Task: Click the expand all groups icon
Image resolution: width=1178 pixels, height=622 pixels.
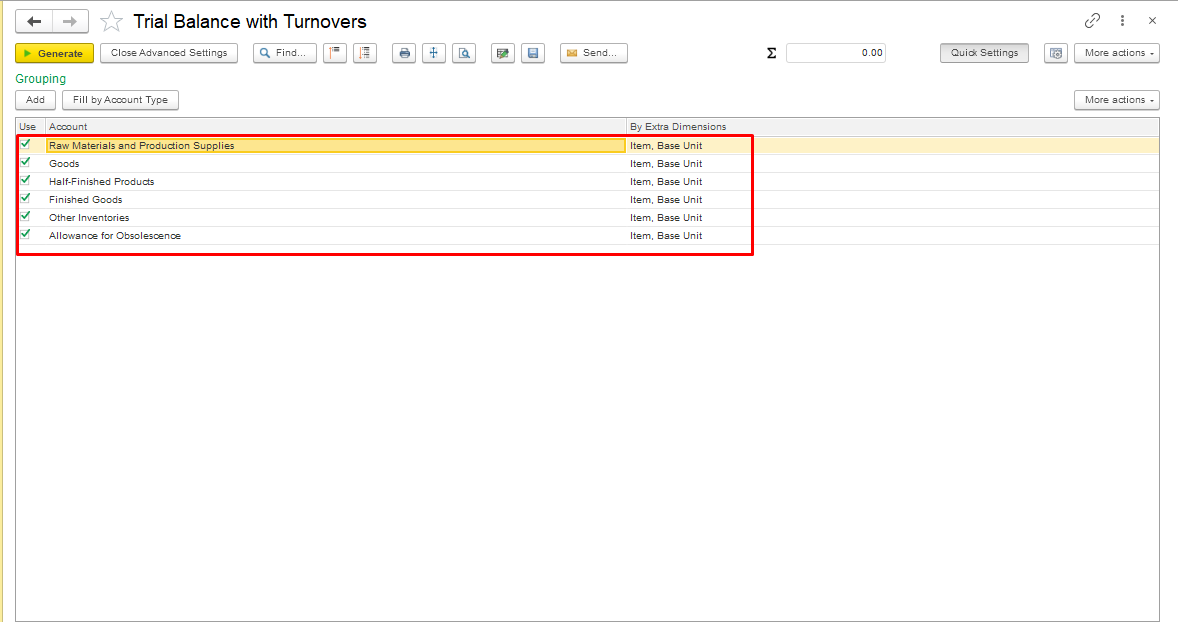Action: [x=365, y=53]
